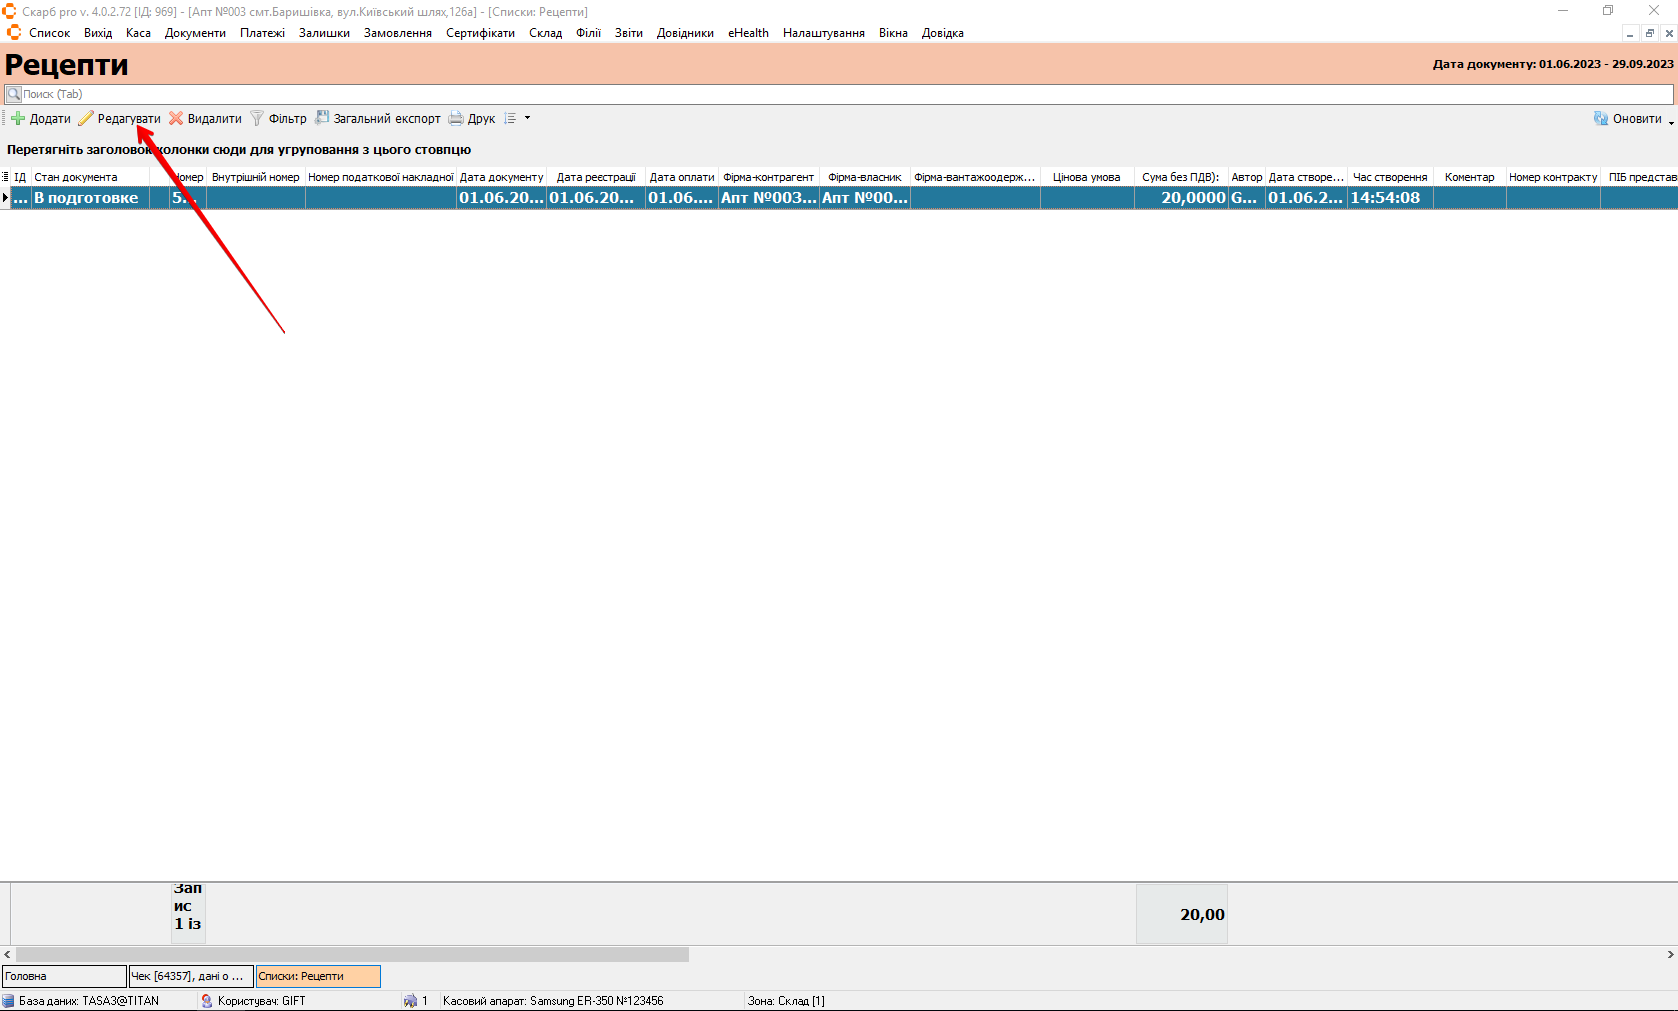Click the Друк printer icon
The width and height of the screenshot is (1678, 1011).
(x=456, y=119)
